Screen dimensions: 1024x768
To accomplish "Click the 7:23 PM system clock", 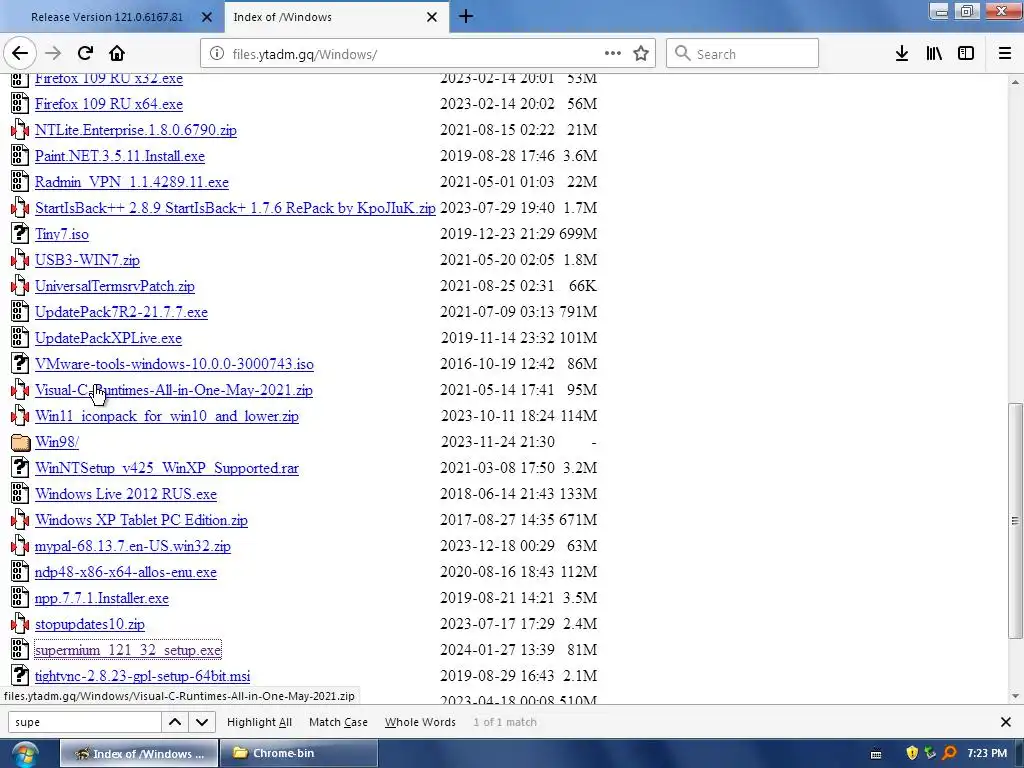I will 987,753.
